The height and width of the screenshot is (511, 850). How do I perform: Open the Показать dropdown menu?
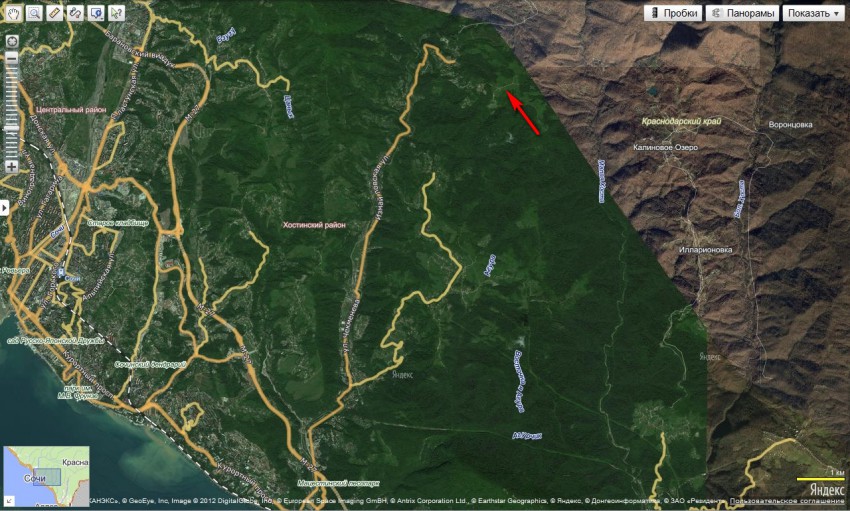813,13
